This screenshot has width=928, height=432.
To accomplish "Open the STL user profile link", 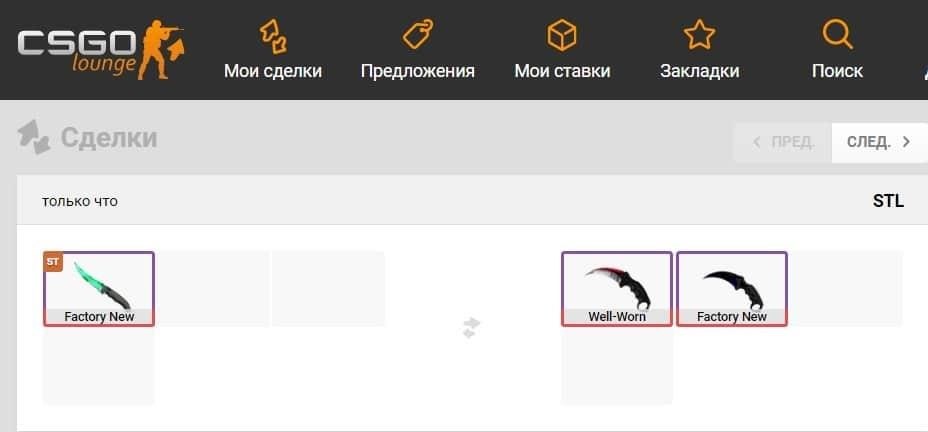I will point(888,201).
